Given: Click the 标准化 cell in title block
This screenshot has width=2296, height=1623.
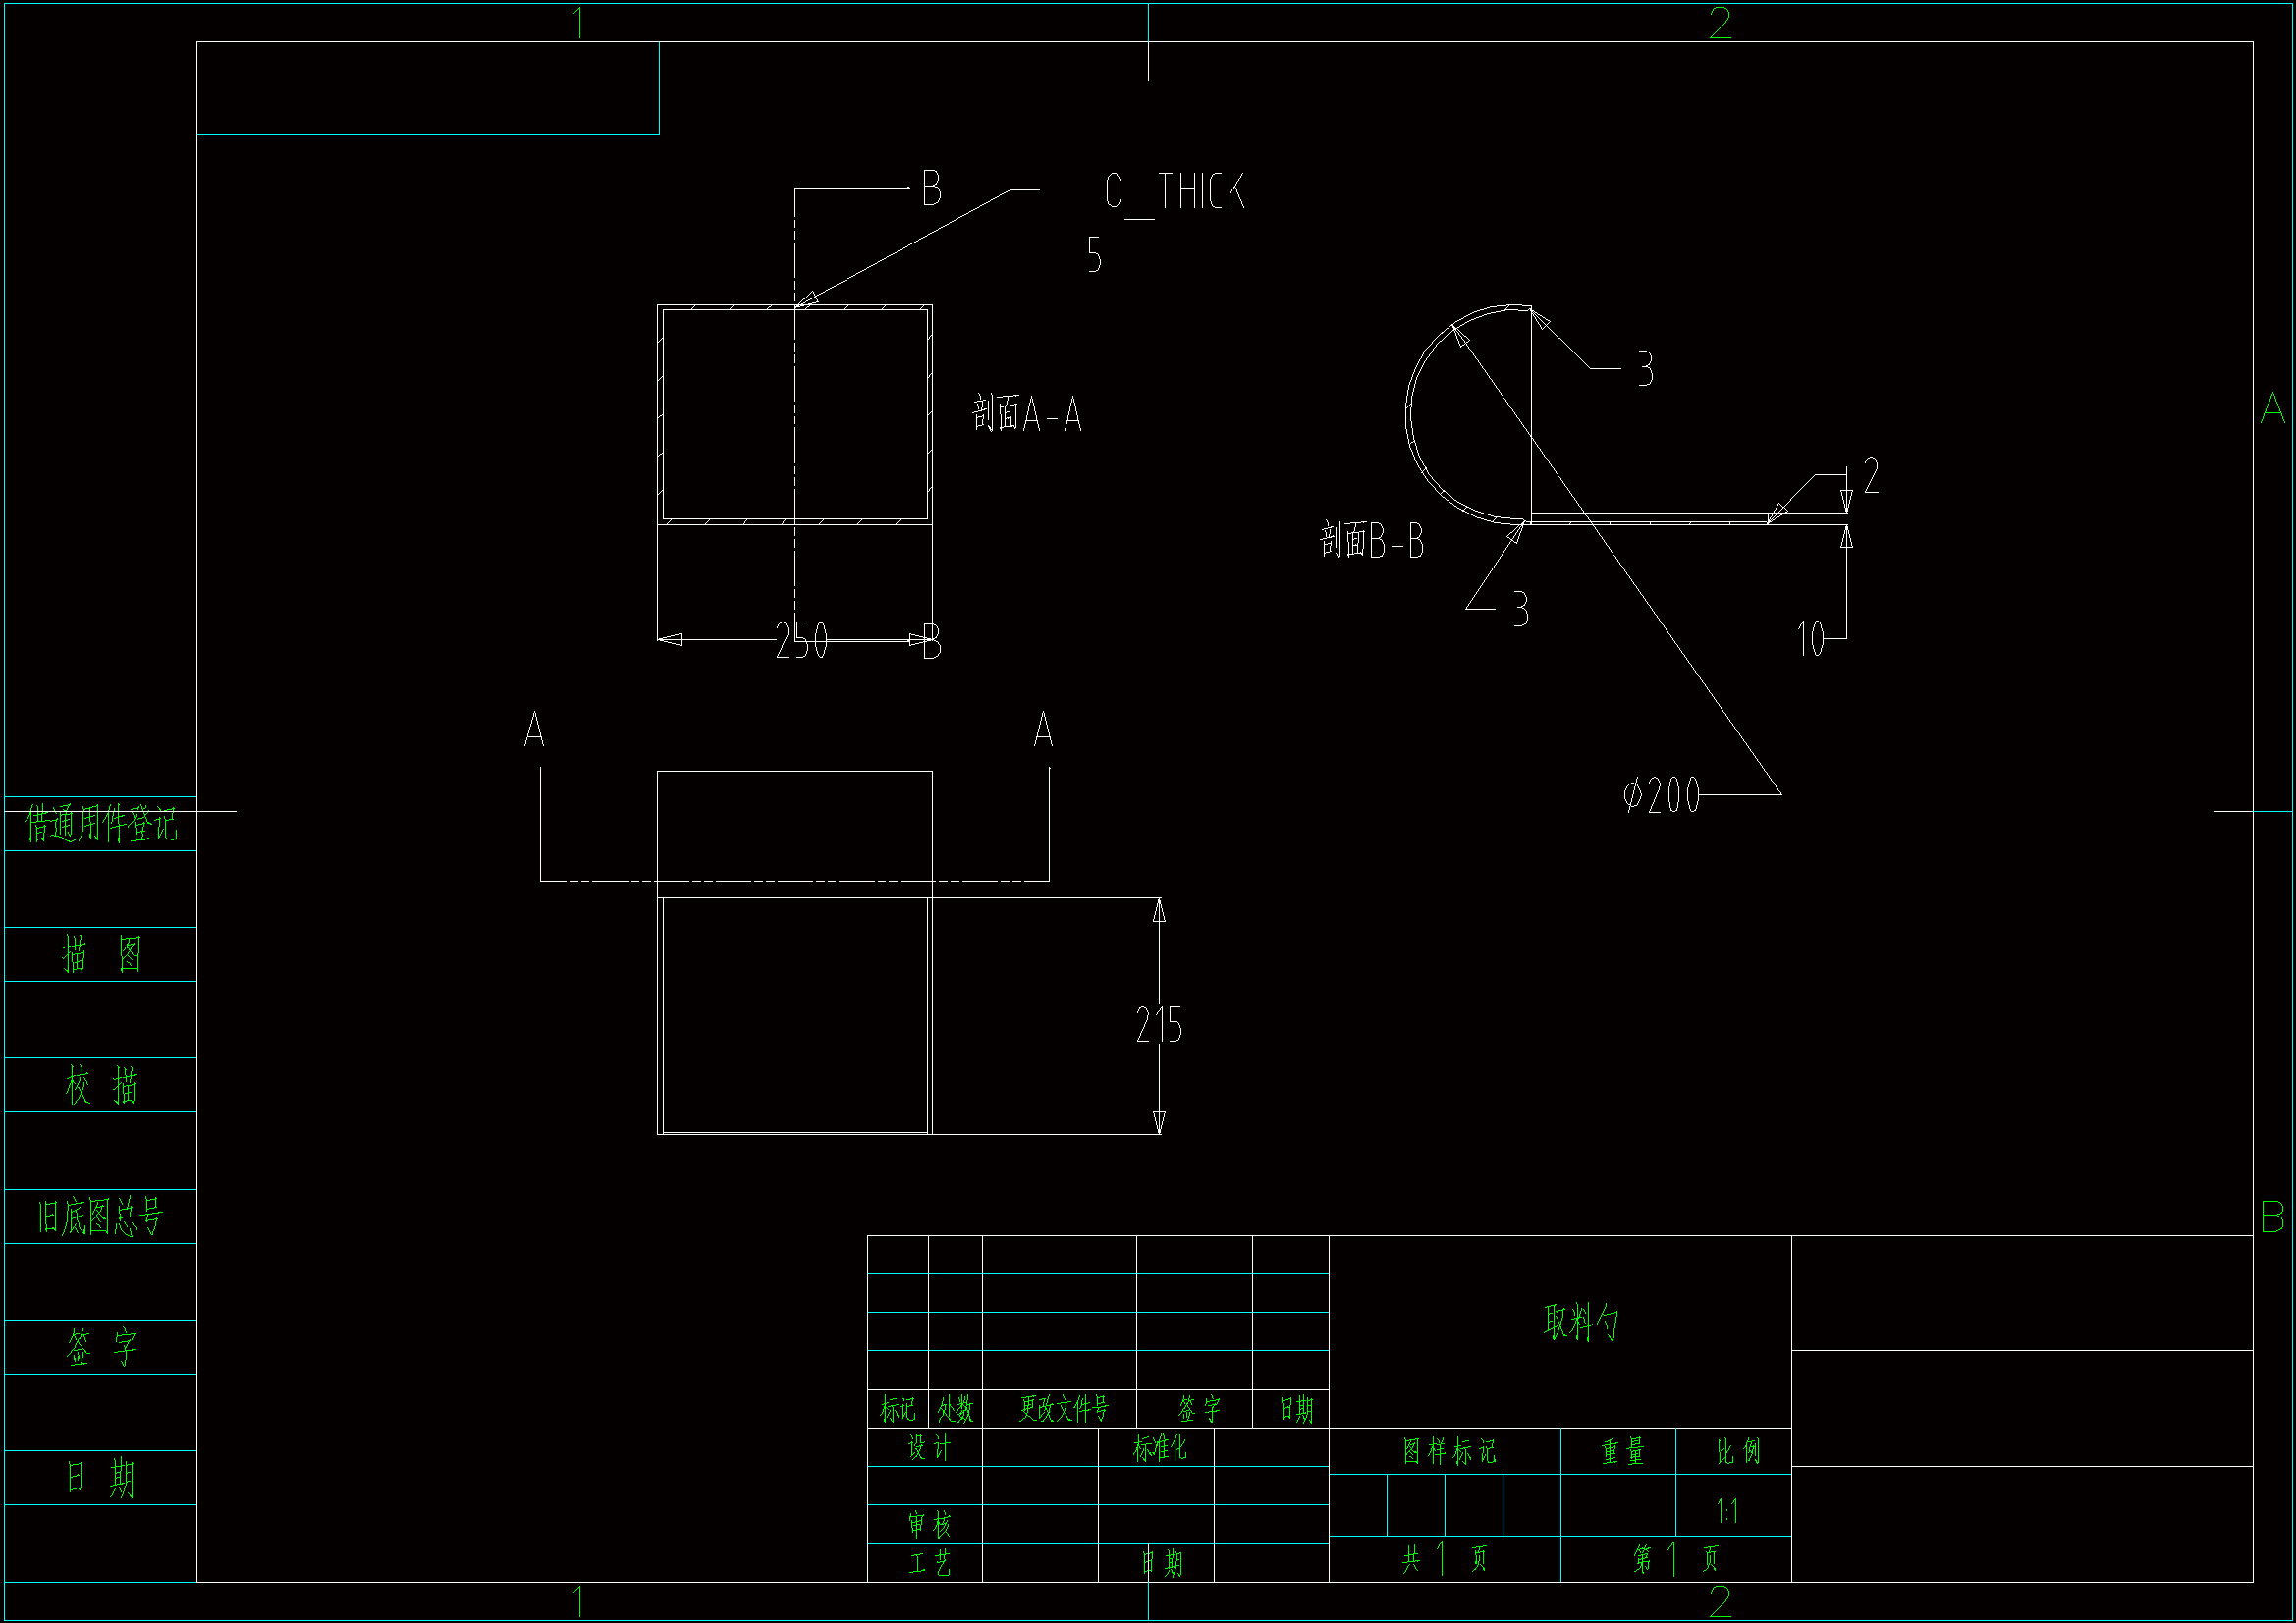Looking at the screenshot, I should (1158, 1447).
